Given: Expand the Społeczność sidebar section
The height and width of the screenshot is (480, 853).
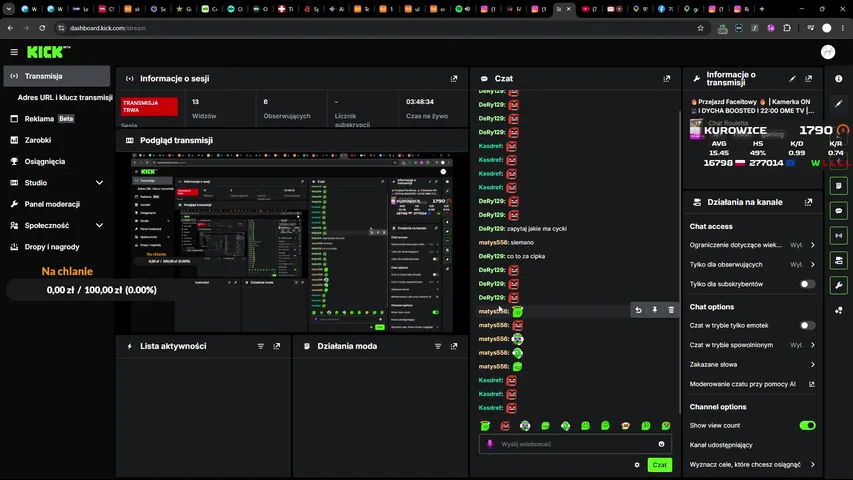Looking at the screenshot, I should click(100, 225).
